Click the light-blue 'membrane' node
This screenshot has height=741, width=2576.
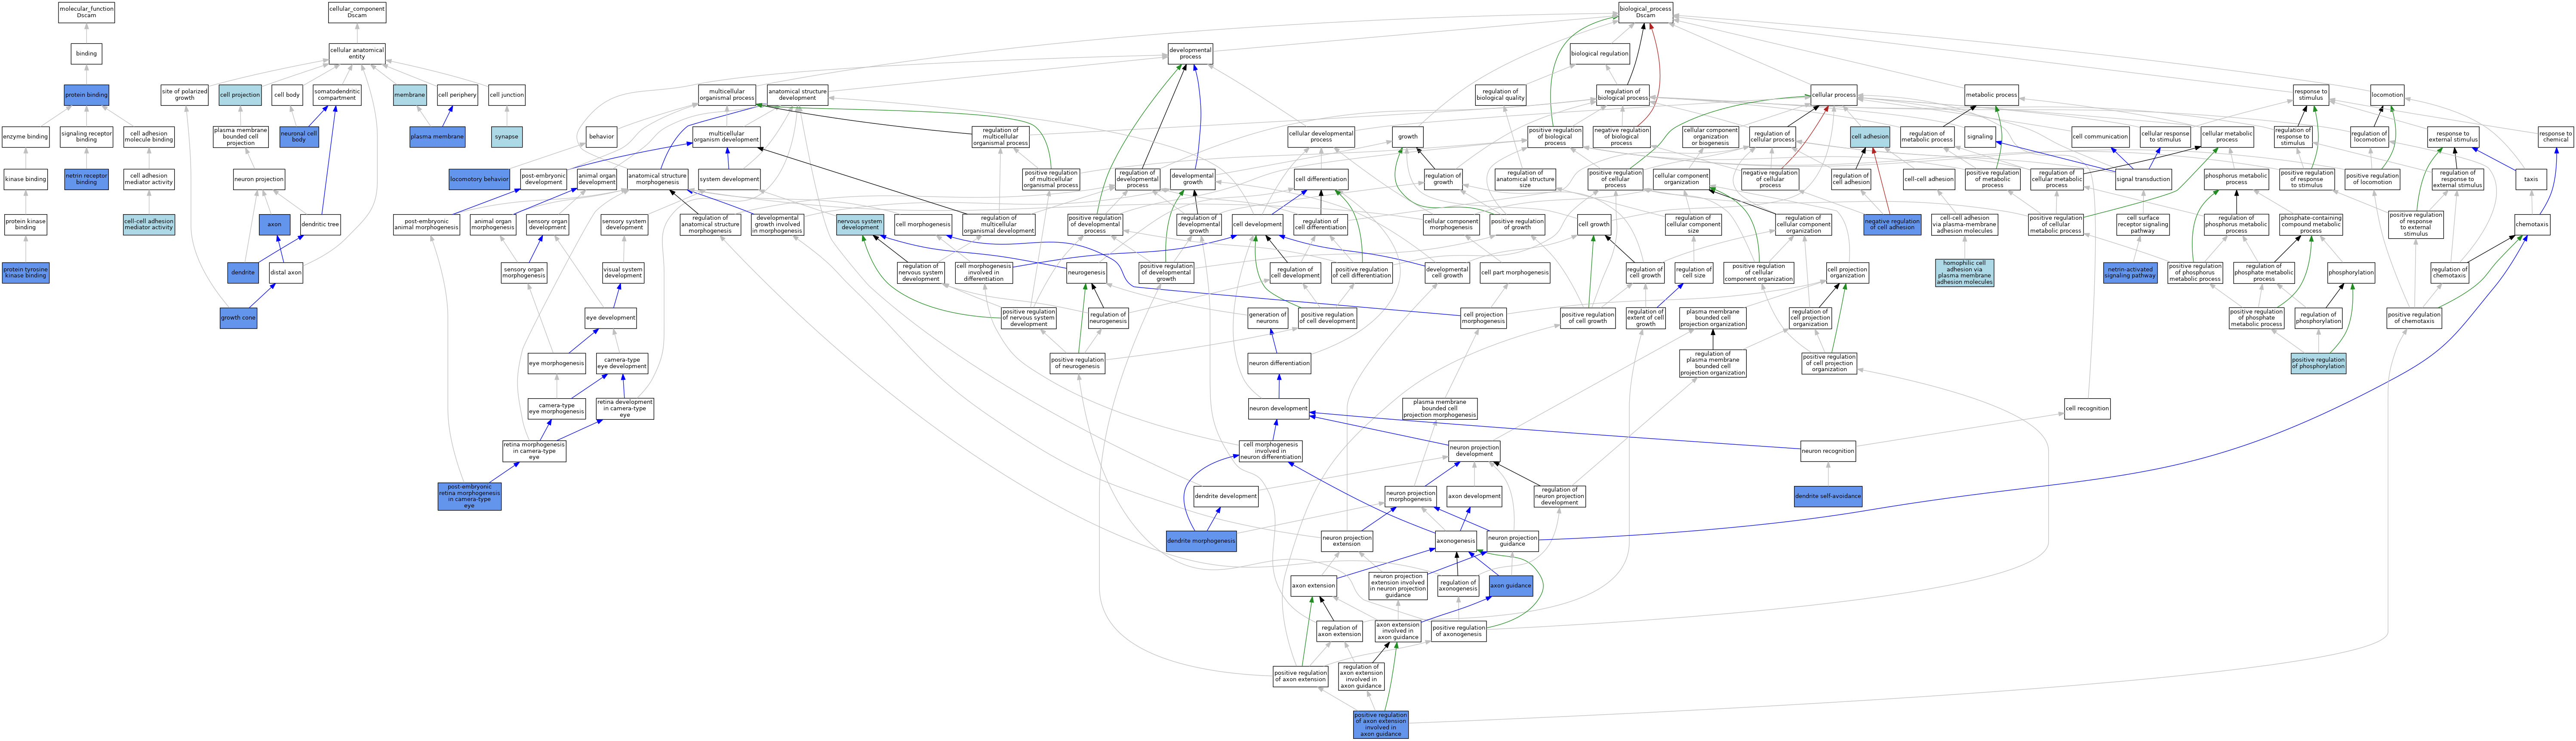click(x=410, y=95)
